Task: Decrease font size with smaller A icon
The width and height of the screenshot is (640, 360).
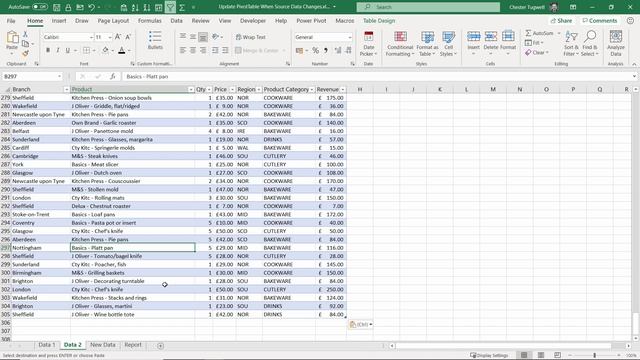Action: click(x=128, y=37)
